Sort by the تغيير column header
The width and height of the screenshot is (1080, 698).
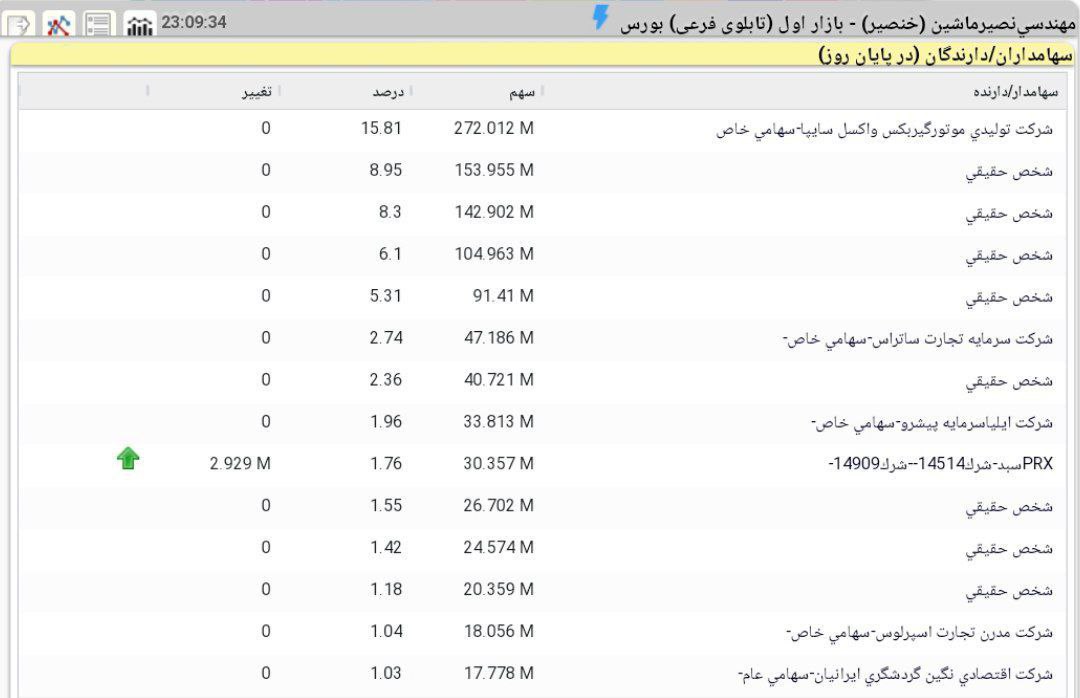(x=256, y=92)
